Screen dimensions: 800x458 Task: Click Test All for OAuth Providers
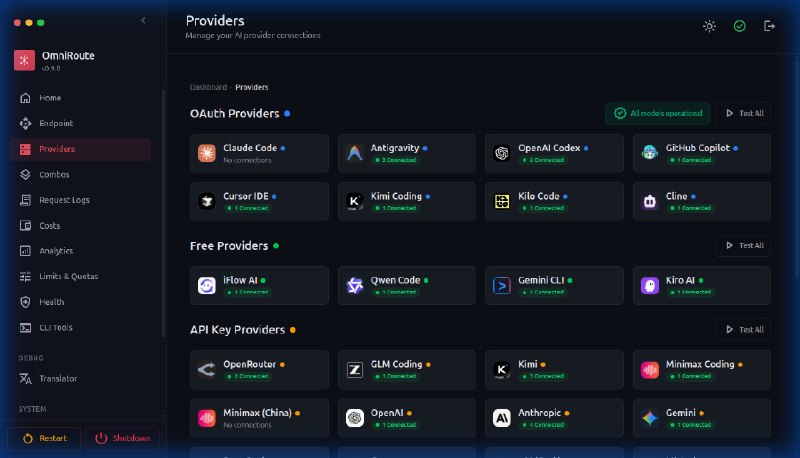click(743, 113)
